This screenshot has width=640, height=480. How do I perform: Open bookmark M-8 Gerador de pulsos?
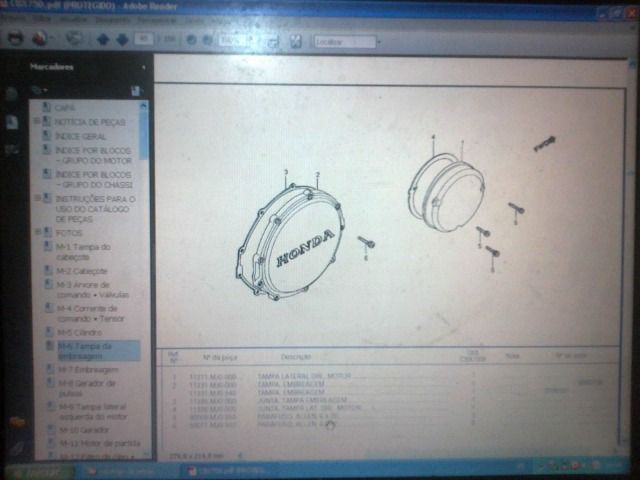[x=87, y=388]
